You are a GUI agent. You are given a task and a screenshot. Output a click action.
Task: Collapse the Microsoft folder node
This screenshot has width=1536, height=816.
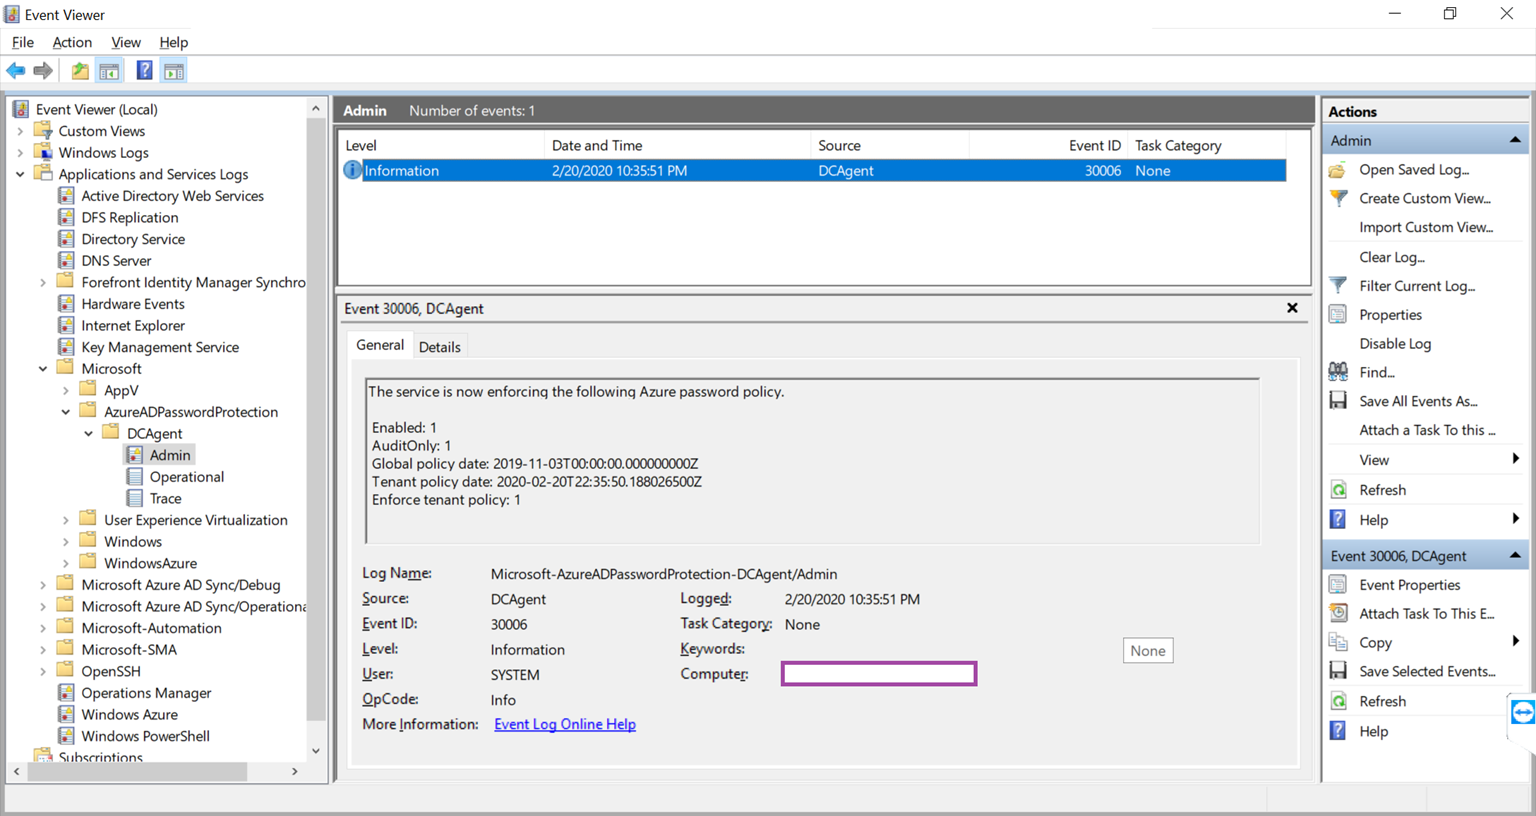tap(43, 369)
